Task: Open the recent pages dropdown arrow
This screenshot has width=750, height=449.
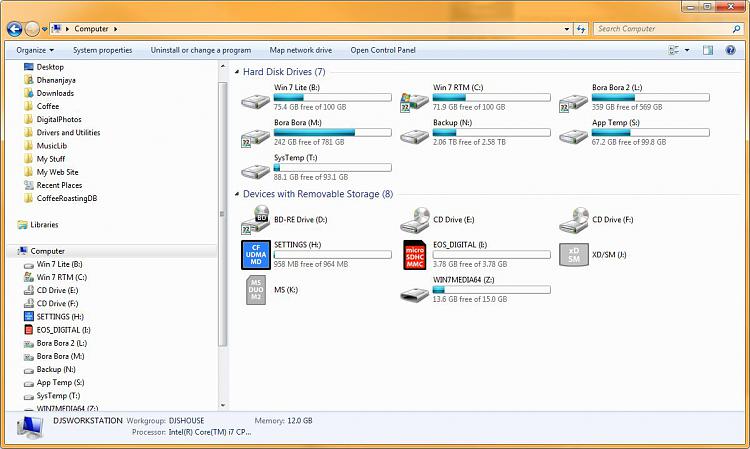Action: (44, 29)
